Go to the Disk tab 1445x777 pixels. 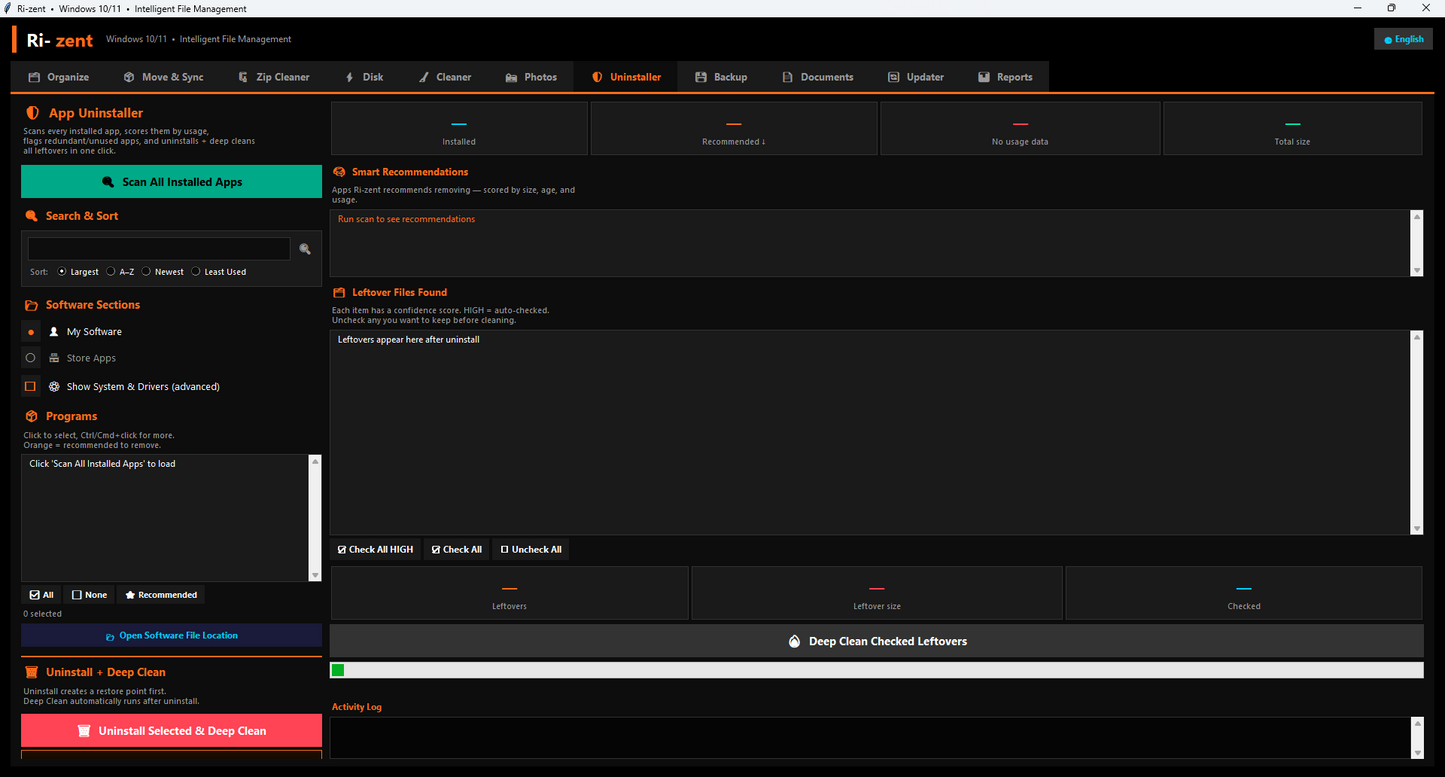(364, 77)
